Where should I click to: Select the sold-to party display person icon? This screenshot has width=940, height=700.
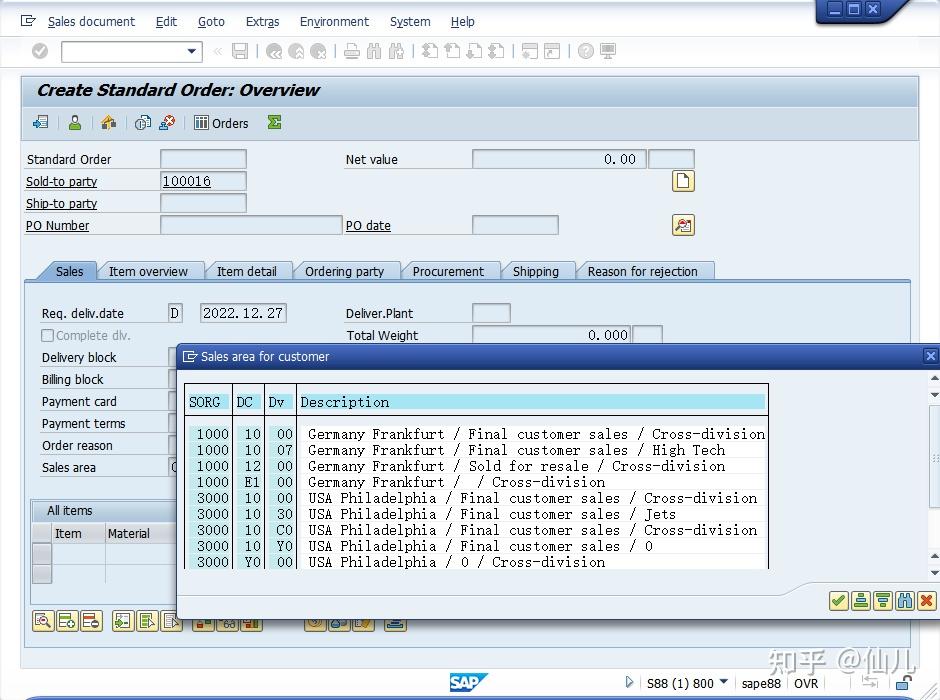point(75,123)
